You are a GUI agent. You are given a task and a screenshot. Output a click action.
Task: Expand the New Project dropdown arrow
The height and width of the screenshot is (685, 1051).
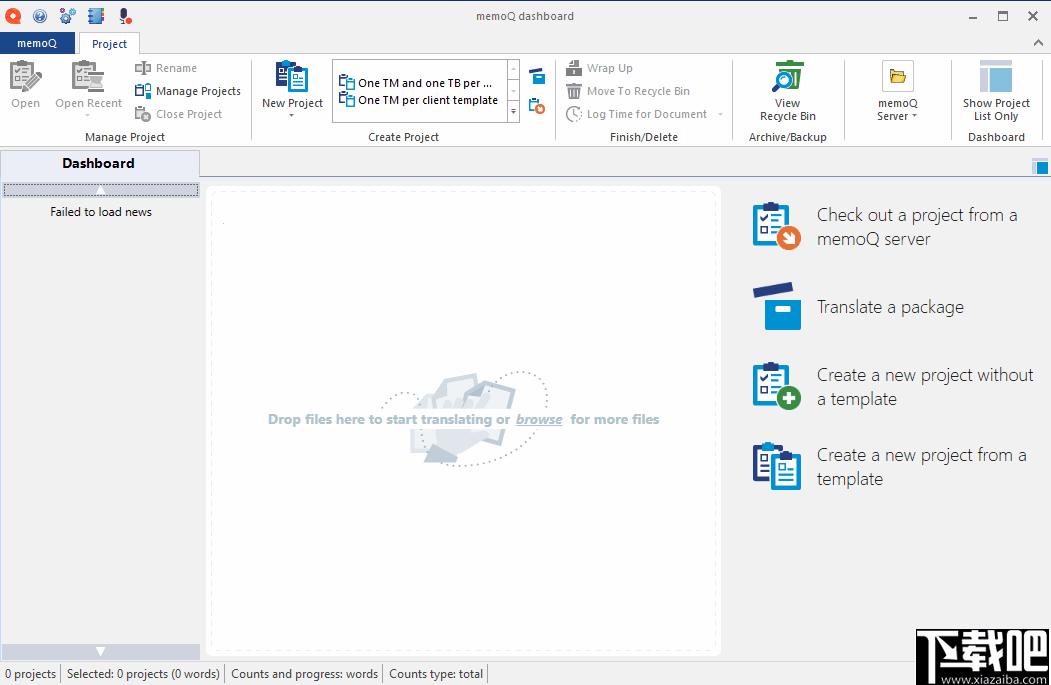tap(292, 116)
